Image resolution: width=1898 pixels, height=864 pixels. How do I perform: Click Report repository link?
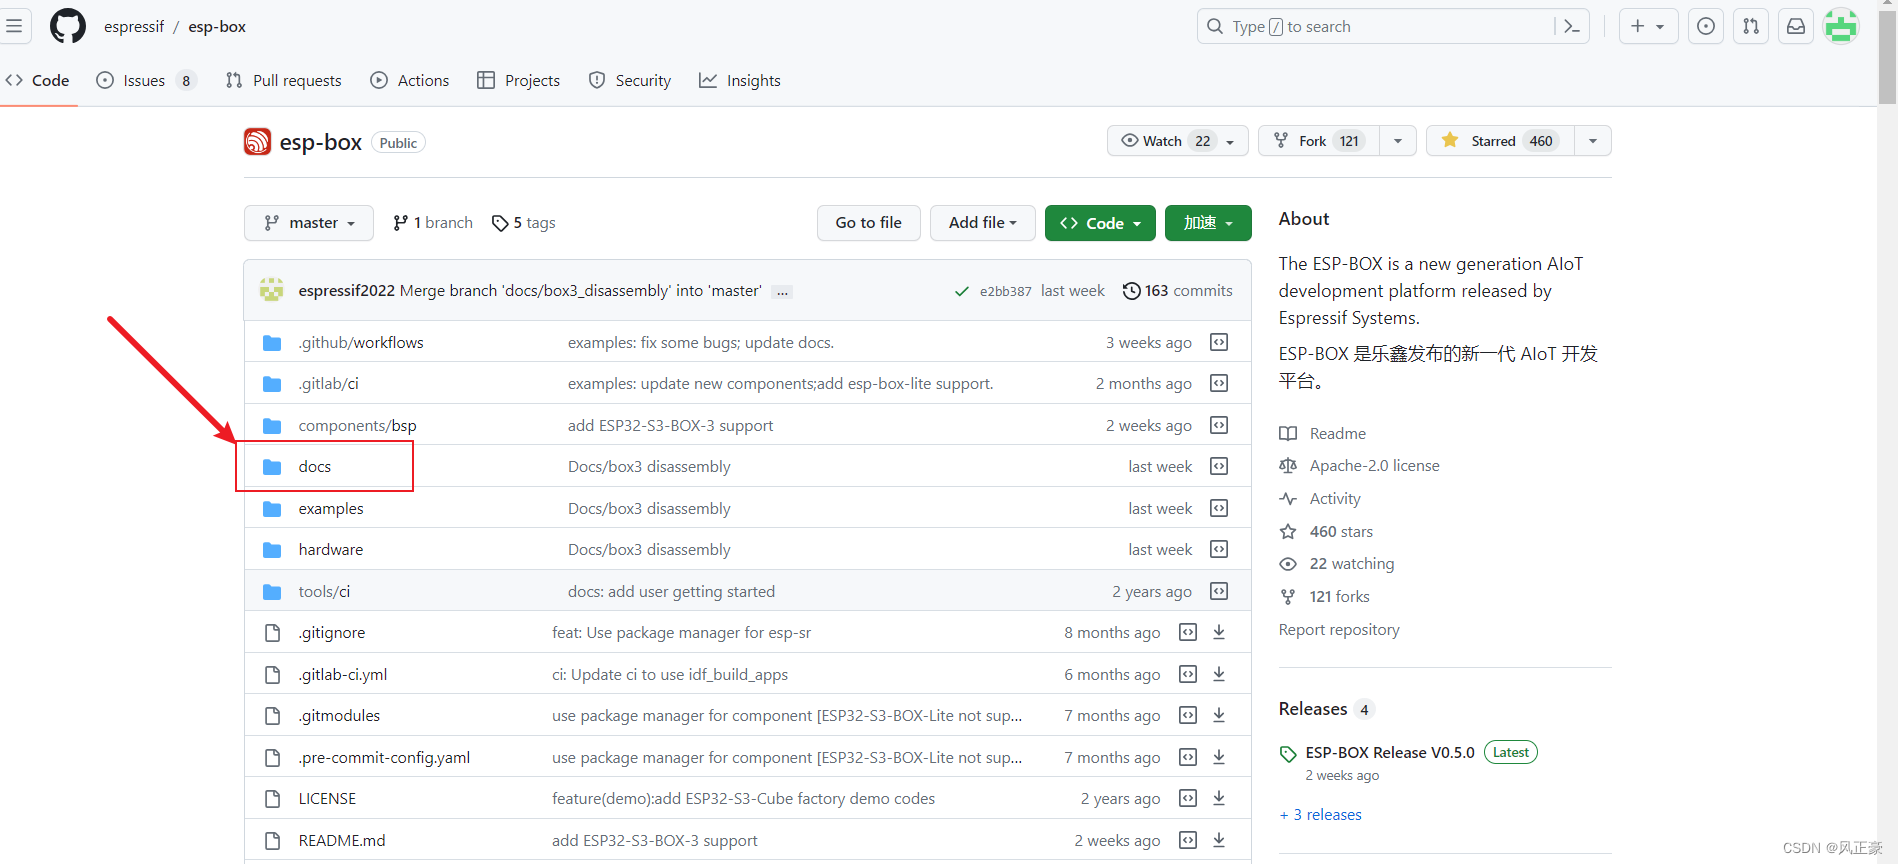pyautogui.click(x=1339, y=630)
